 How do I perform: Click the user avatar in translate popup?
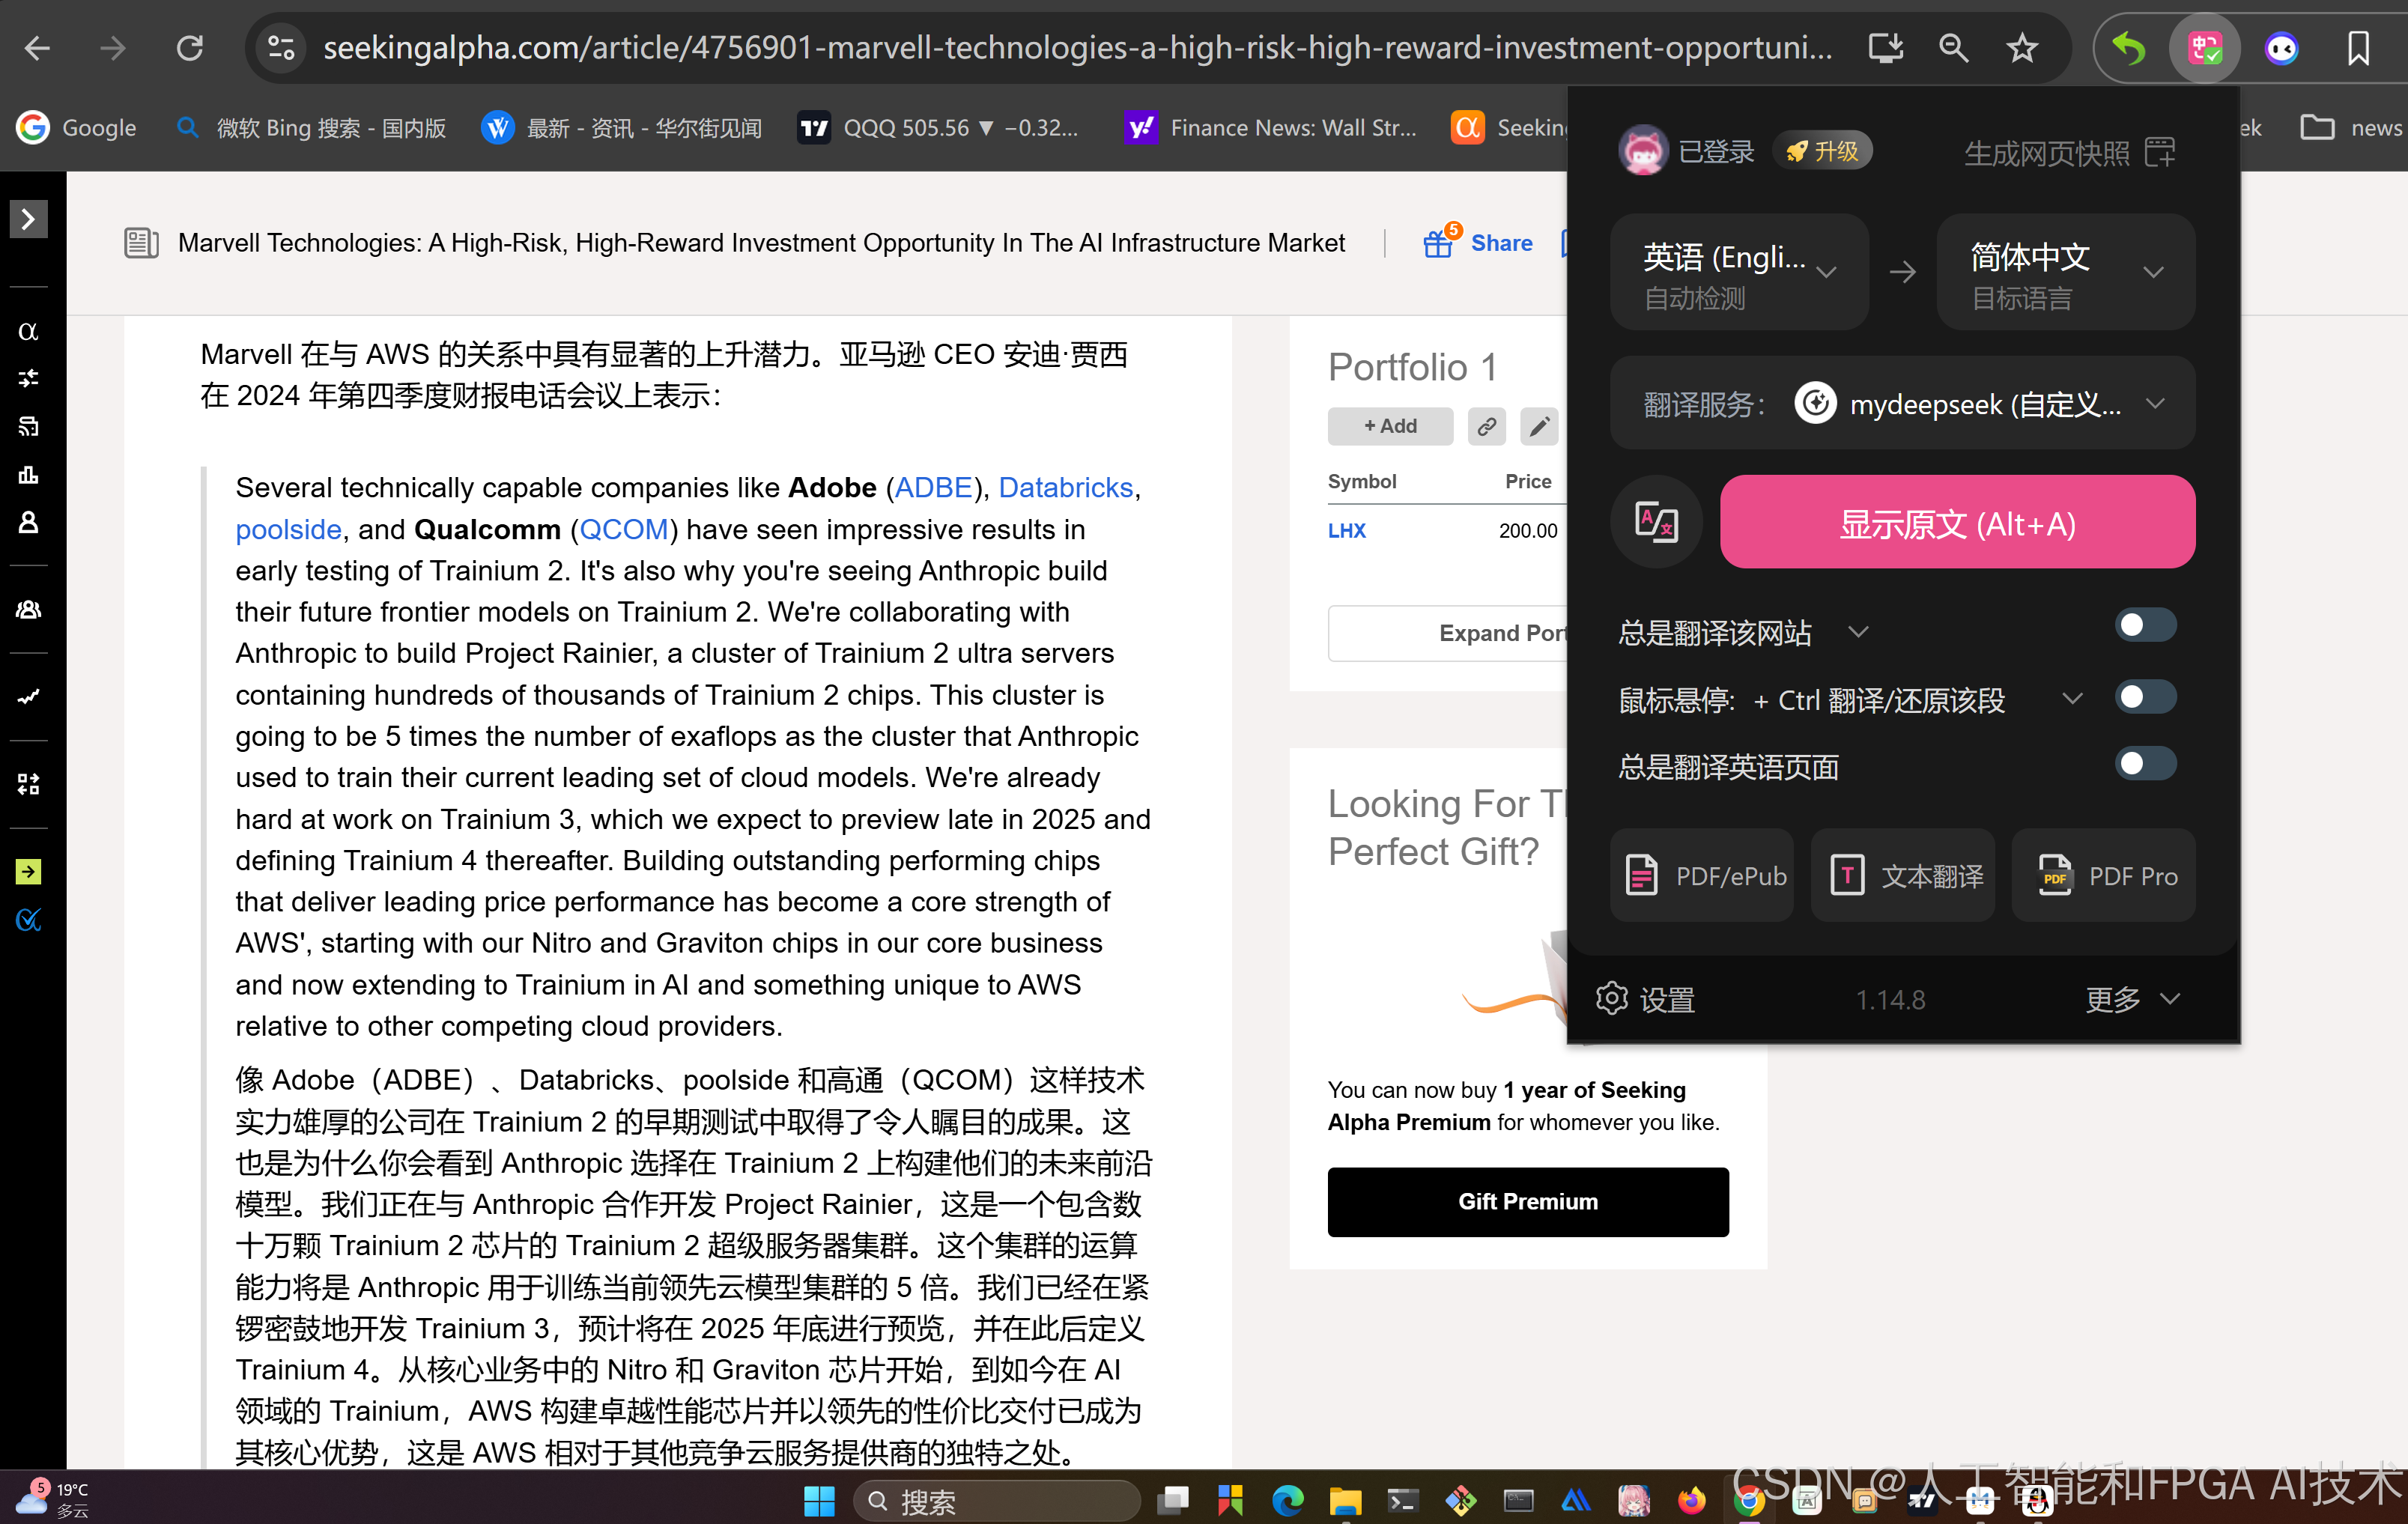1643,151
